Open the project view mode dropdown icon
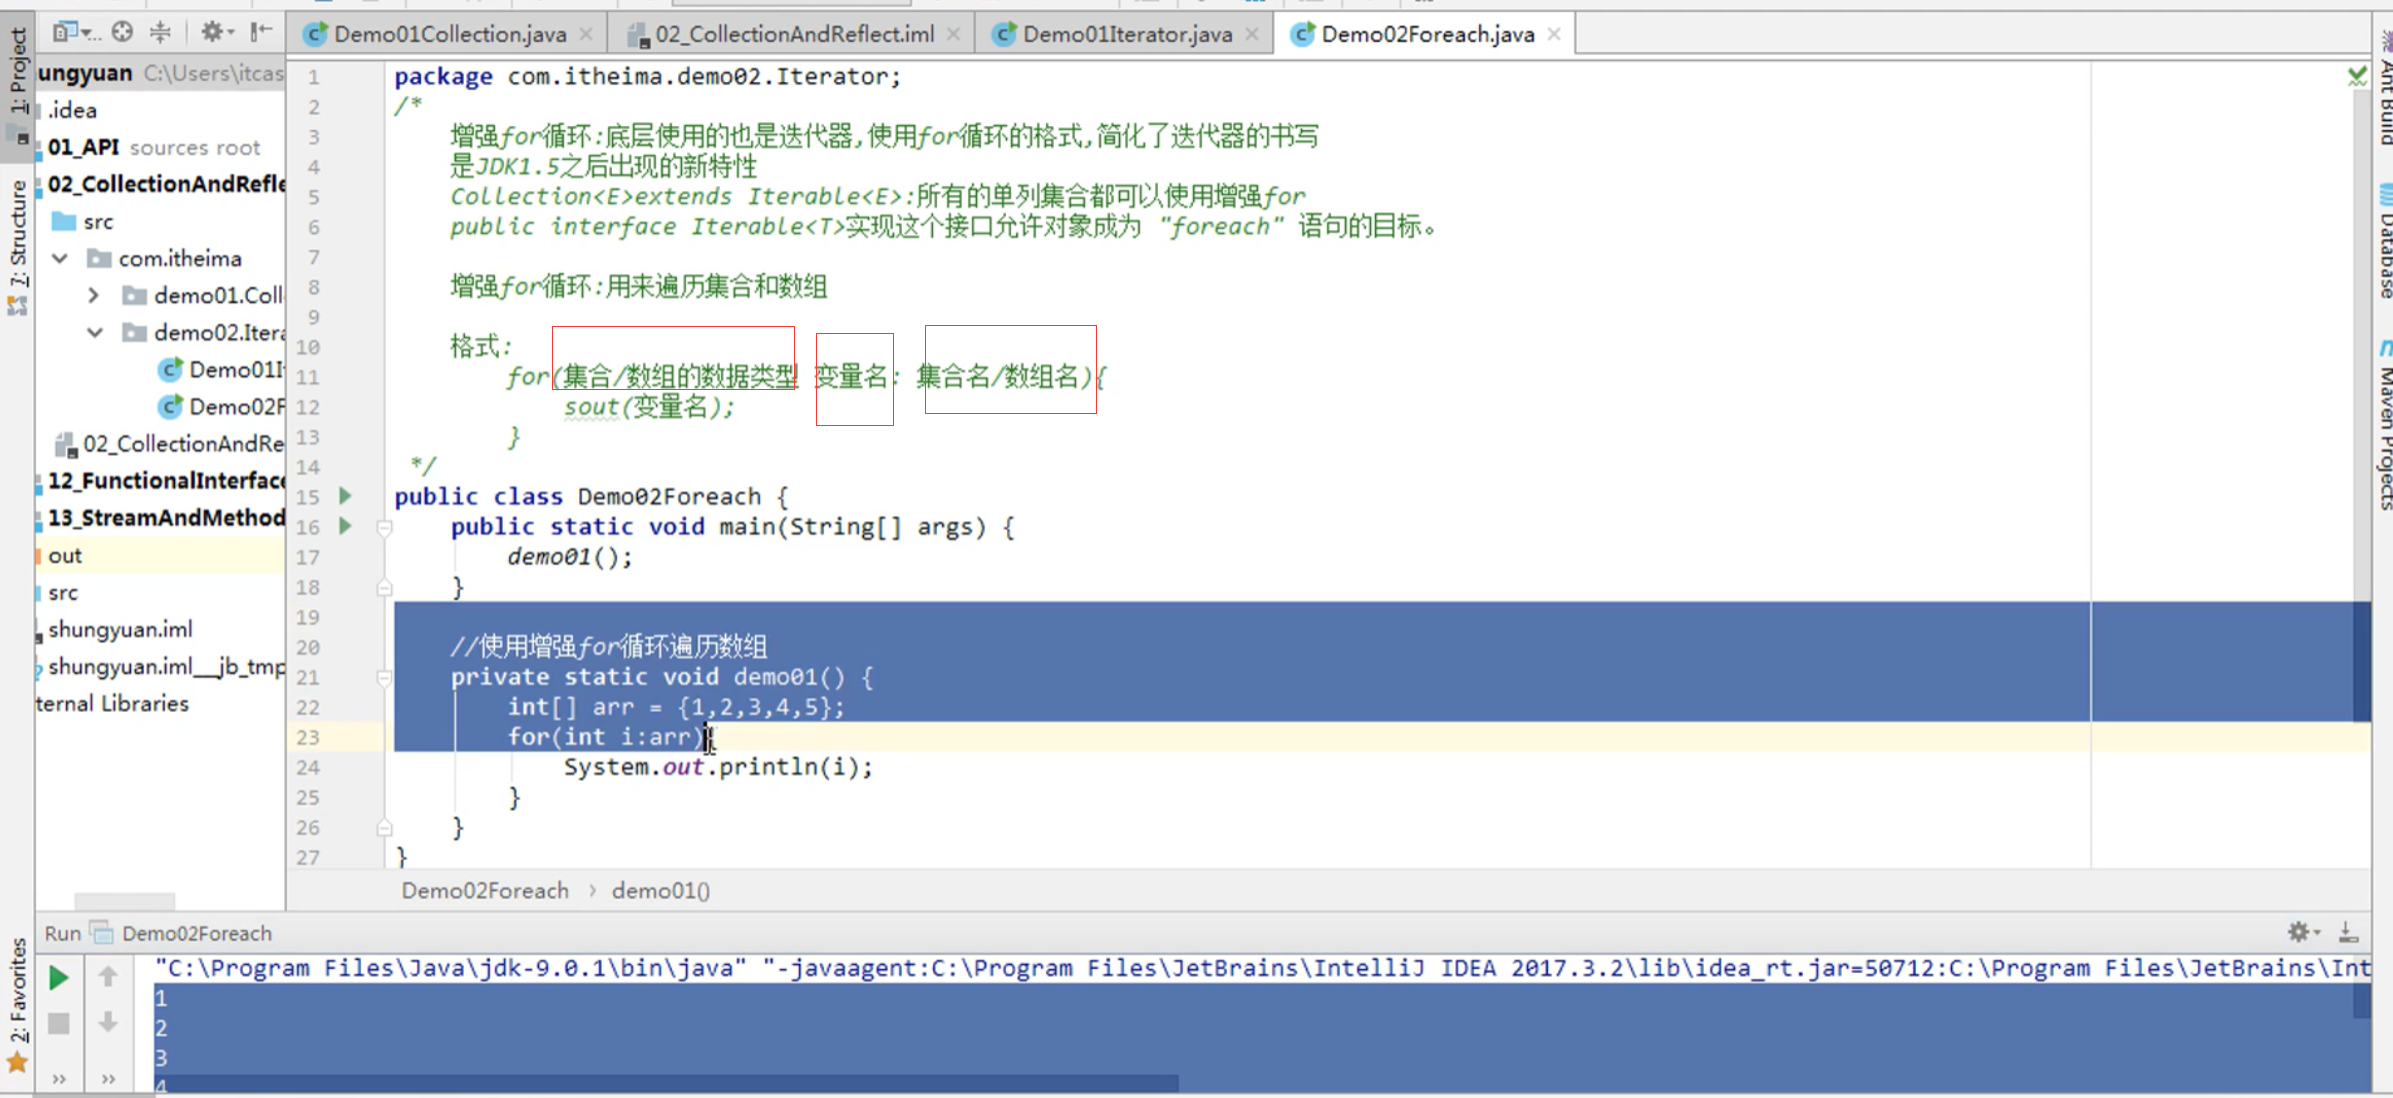Viewport: 2393px width, 1098px height. 75,33
